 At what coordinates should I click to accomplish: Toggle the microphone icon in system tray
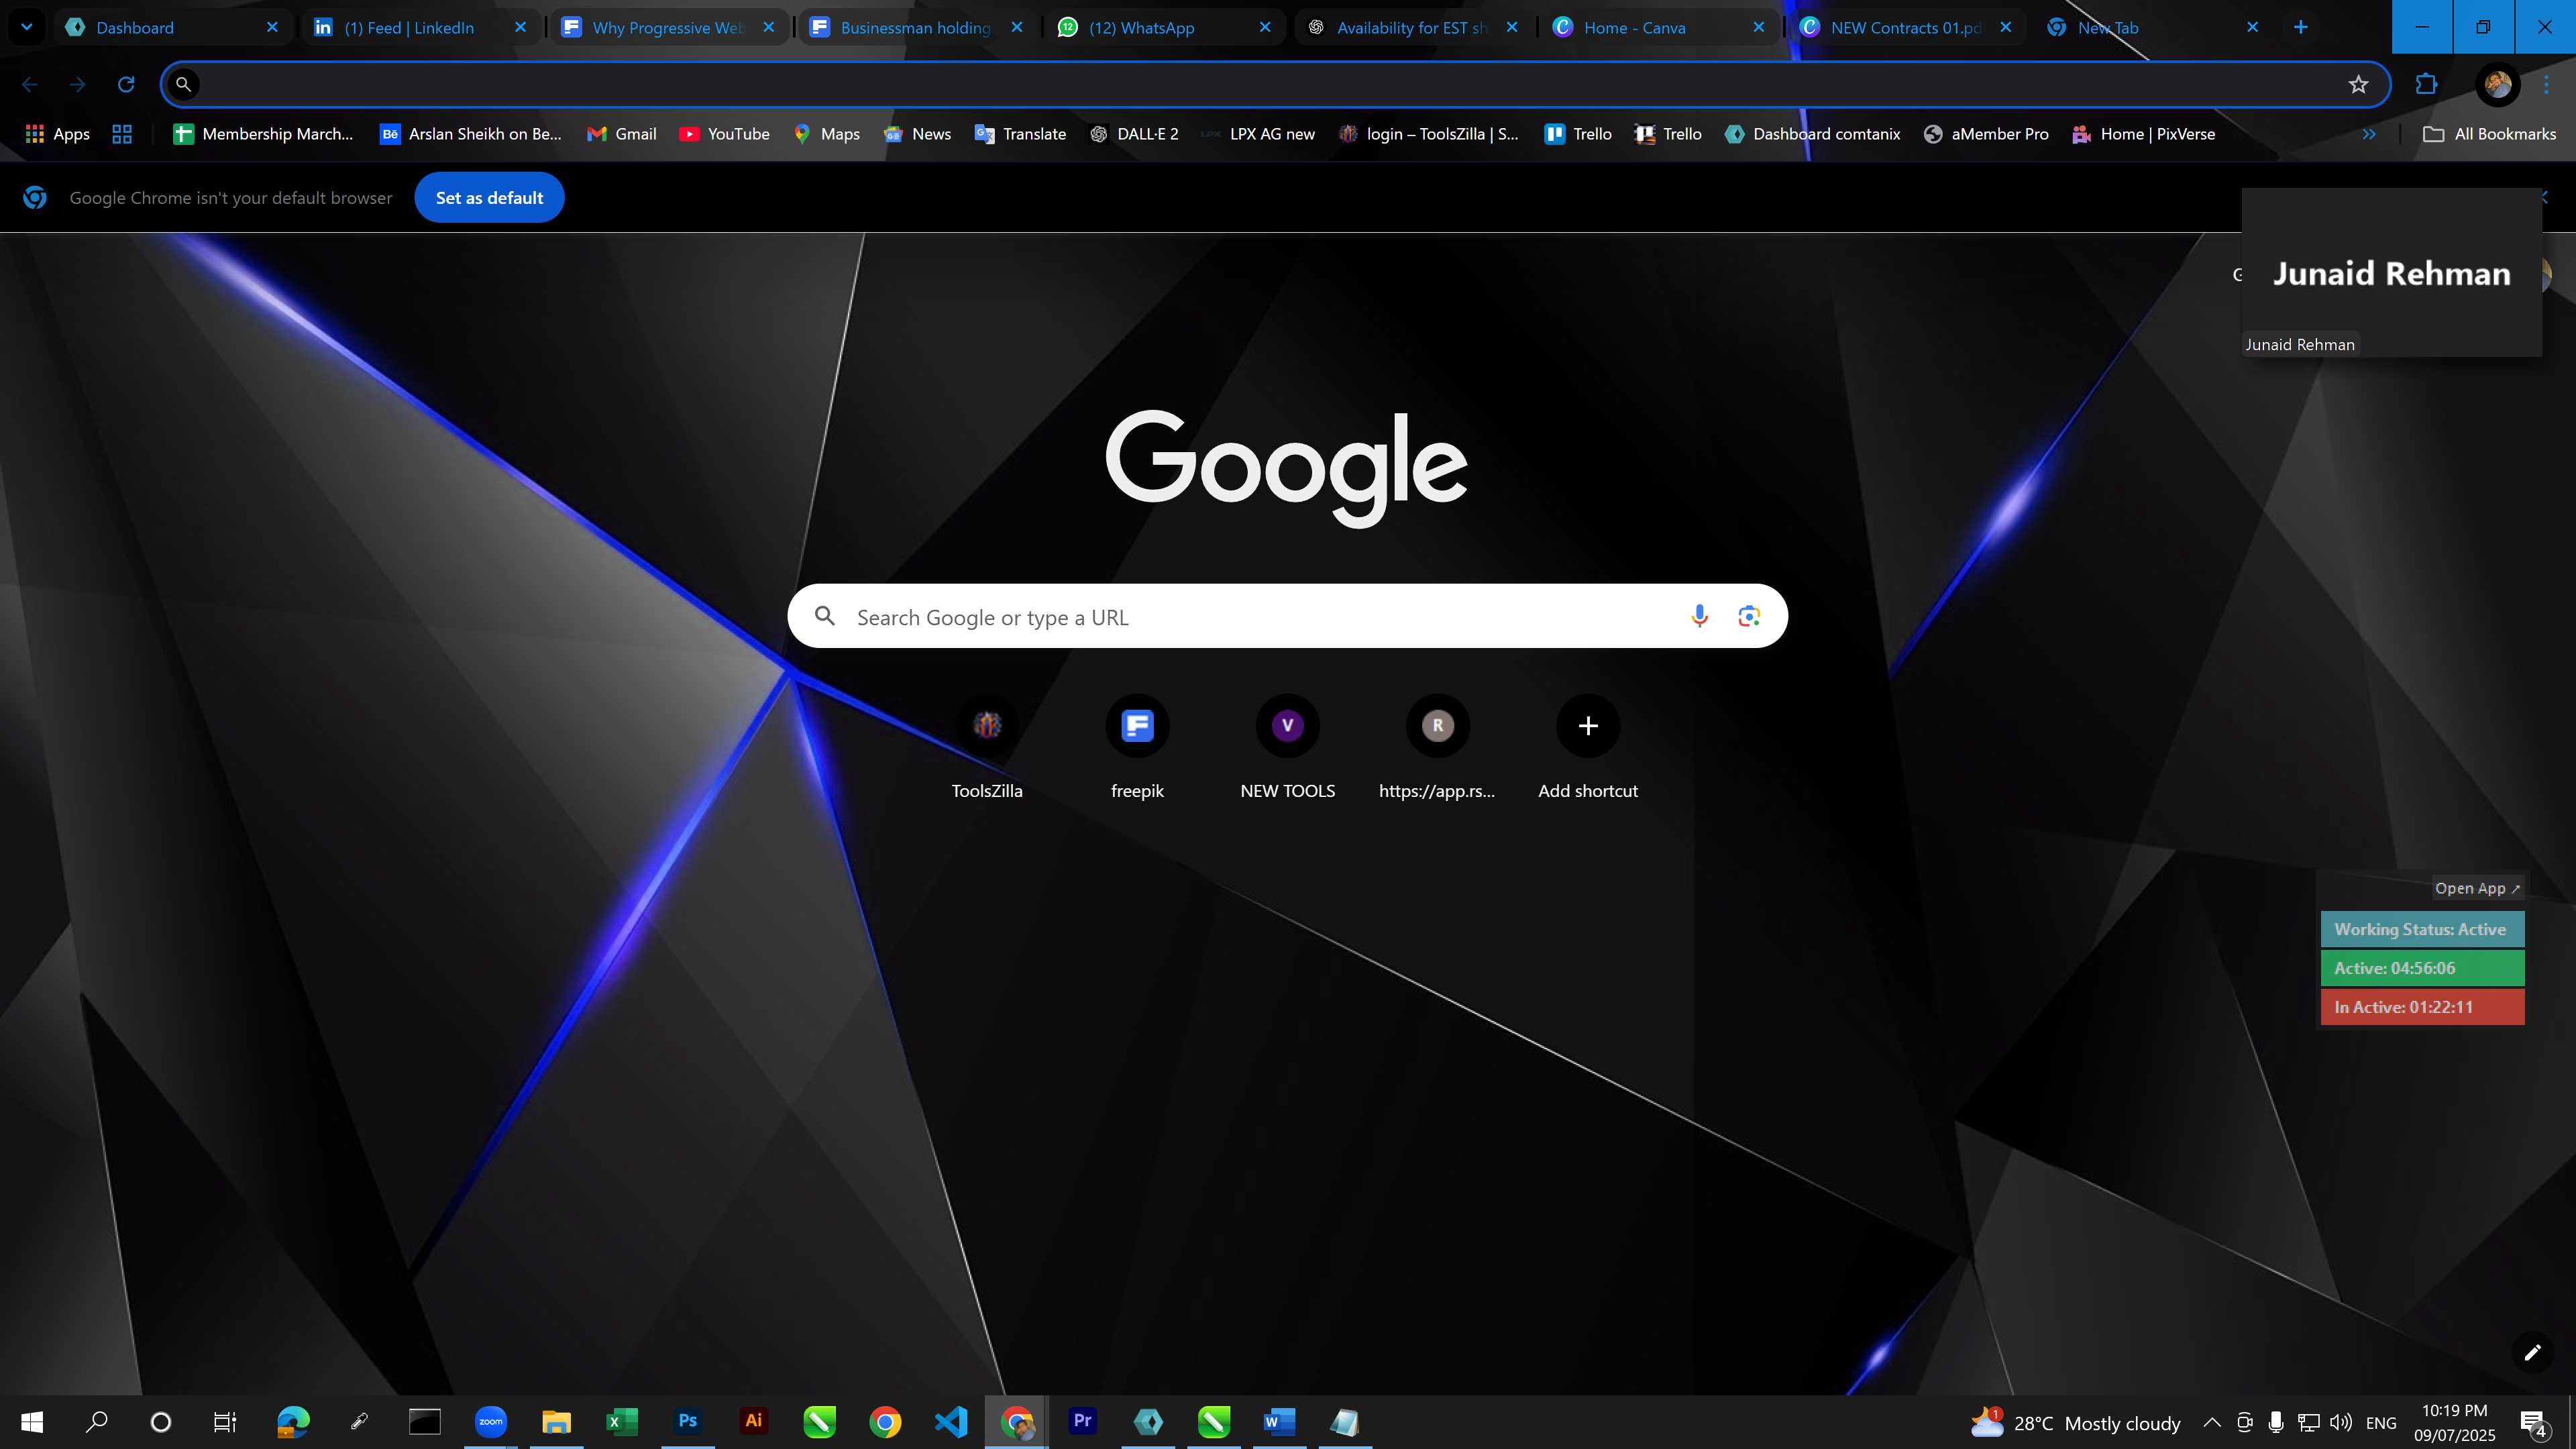[2276, 1422]
